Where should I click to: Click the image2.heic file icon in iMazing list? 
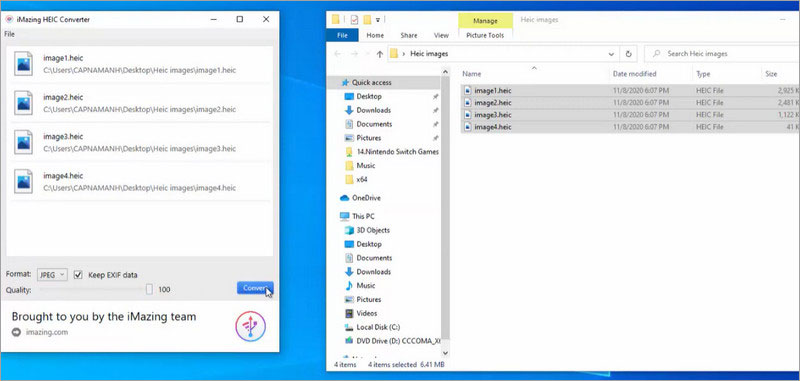[x=23, y=103]
